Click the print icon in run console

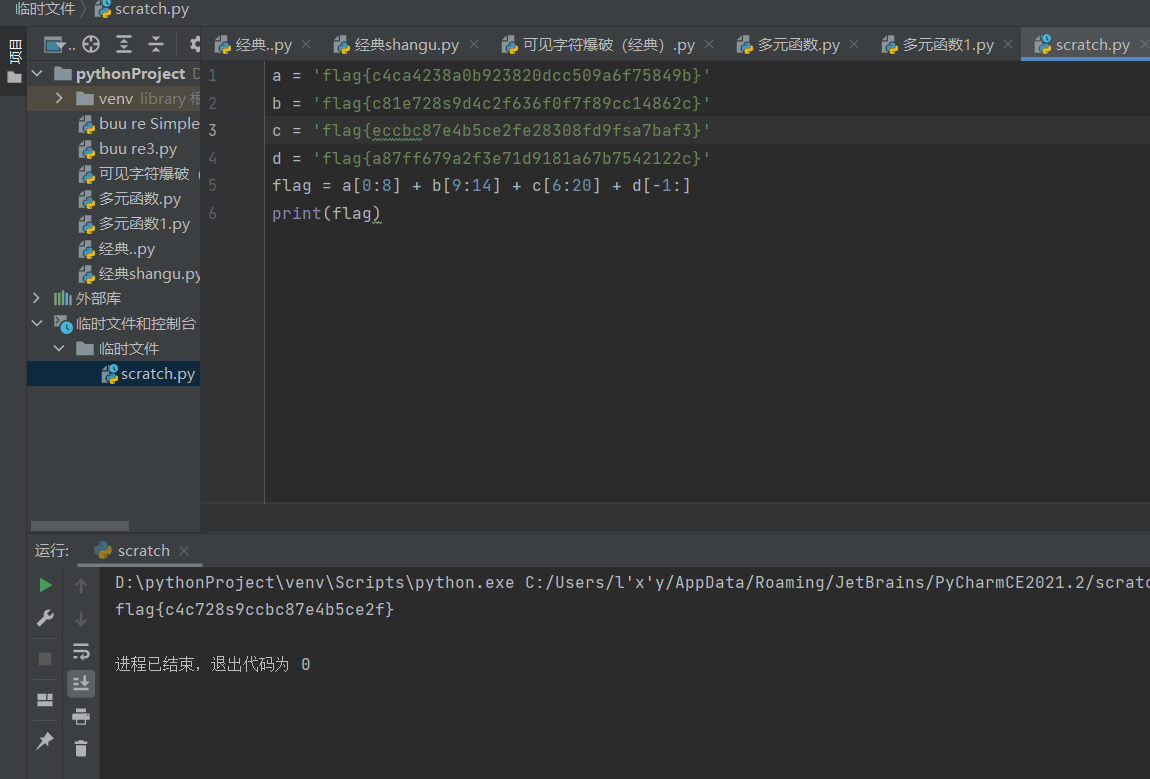pos(81,716)
